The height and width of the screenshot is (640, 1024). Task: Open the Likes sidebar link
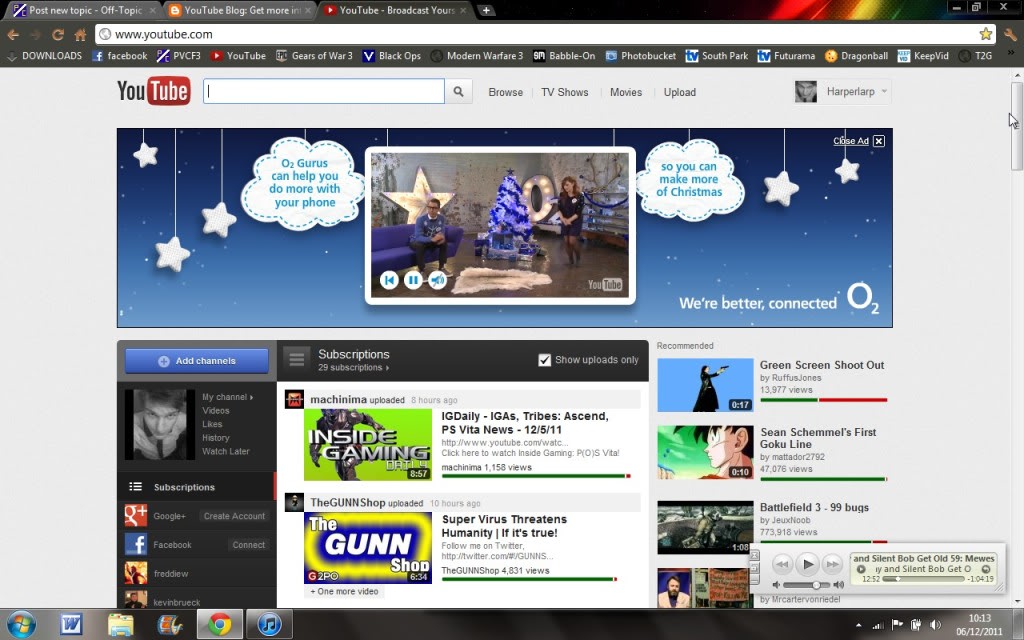(x=212, y=424)
